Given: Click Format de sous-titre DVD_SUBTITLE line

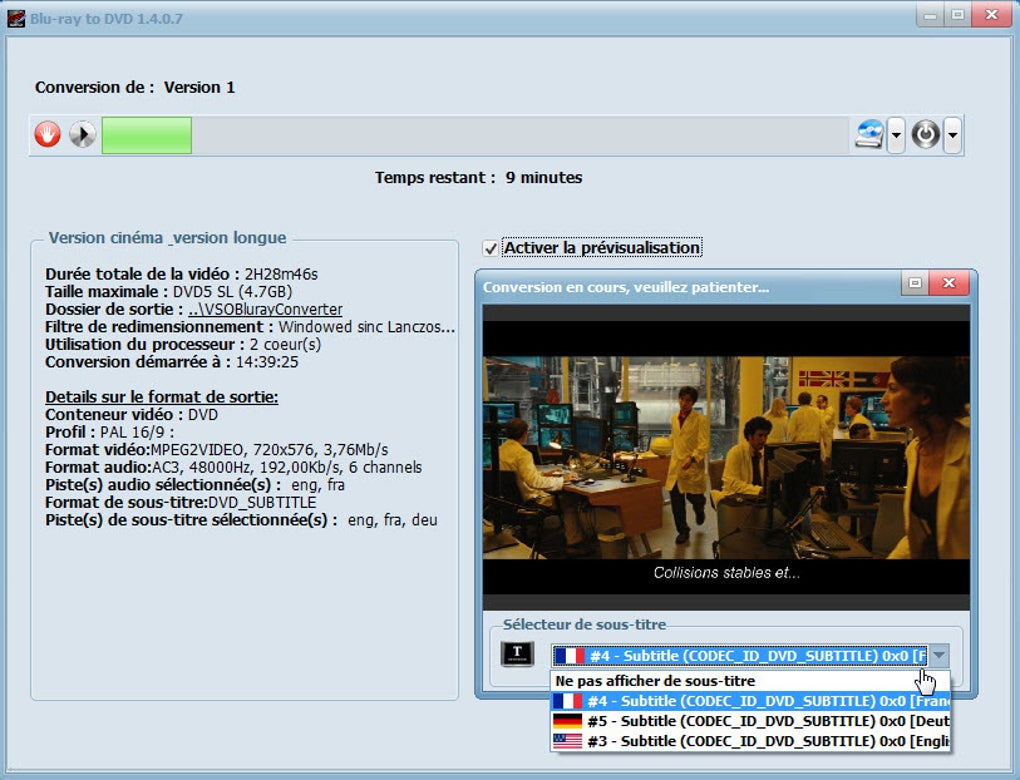Looking at the screenshot, I should point(181,503).
